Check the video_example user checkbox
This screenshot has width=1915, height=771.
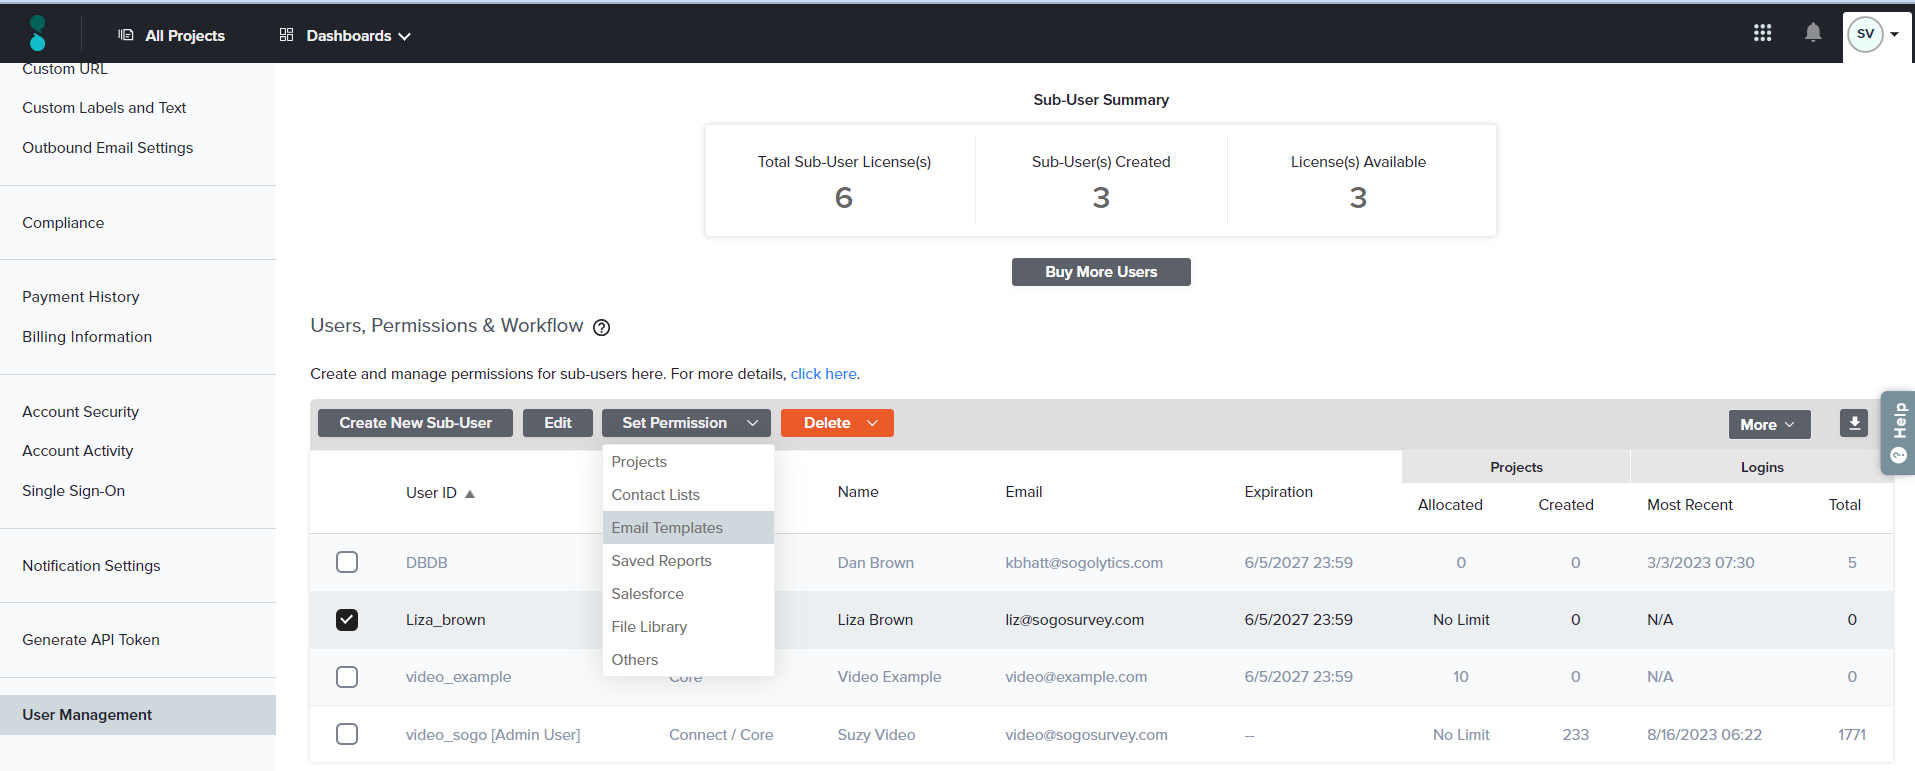347,677
